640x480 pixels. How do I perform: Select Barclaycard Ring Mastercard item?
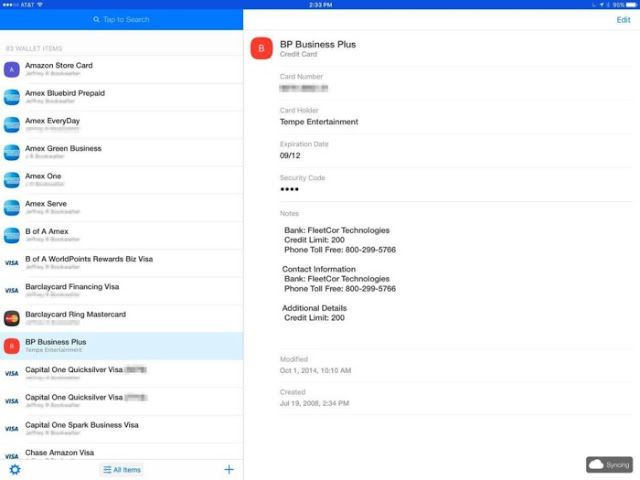pos(122,318)
